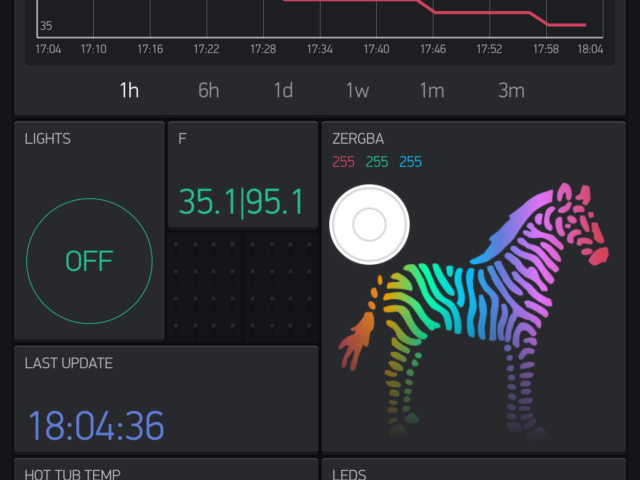Click the 35 y-axis label
640x480 pixels.
pyautogui.click(x=46, y=26)
